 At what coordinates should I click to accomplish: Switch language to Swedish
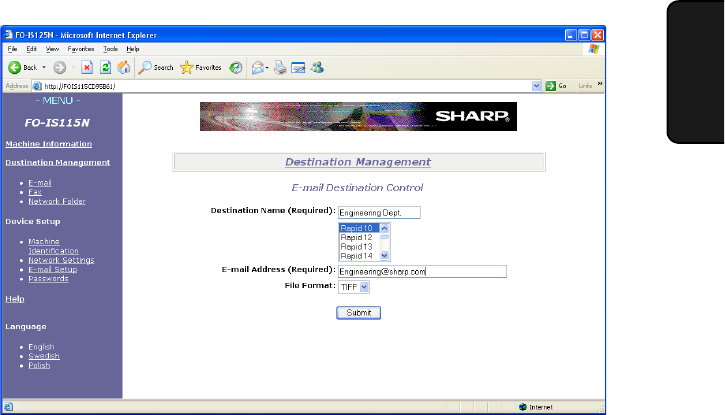pyautogui.click(x=43, y=356)
